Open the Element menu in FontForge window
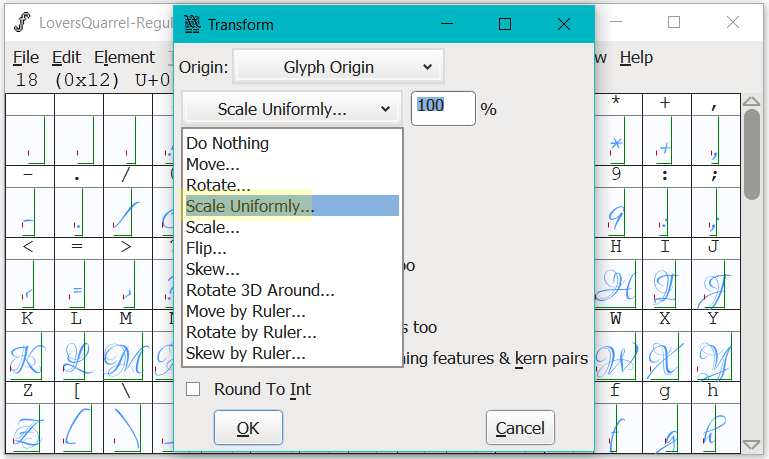This screenshot has height=459, width=769. coord(124,57)
